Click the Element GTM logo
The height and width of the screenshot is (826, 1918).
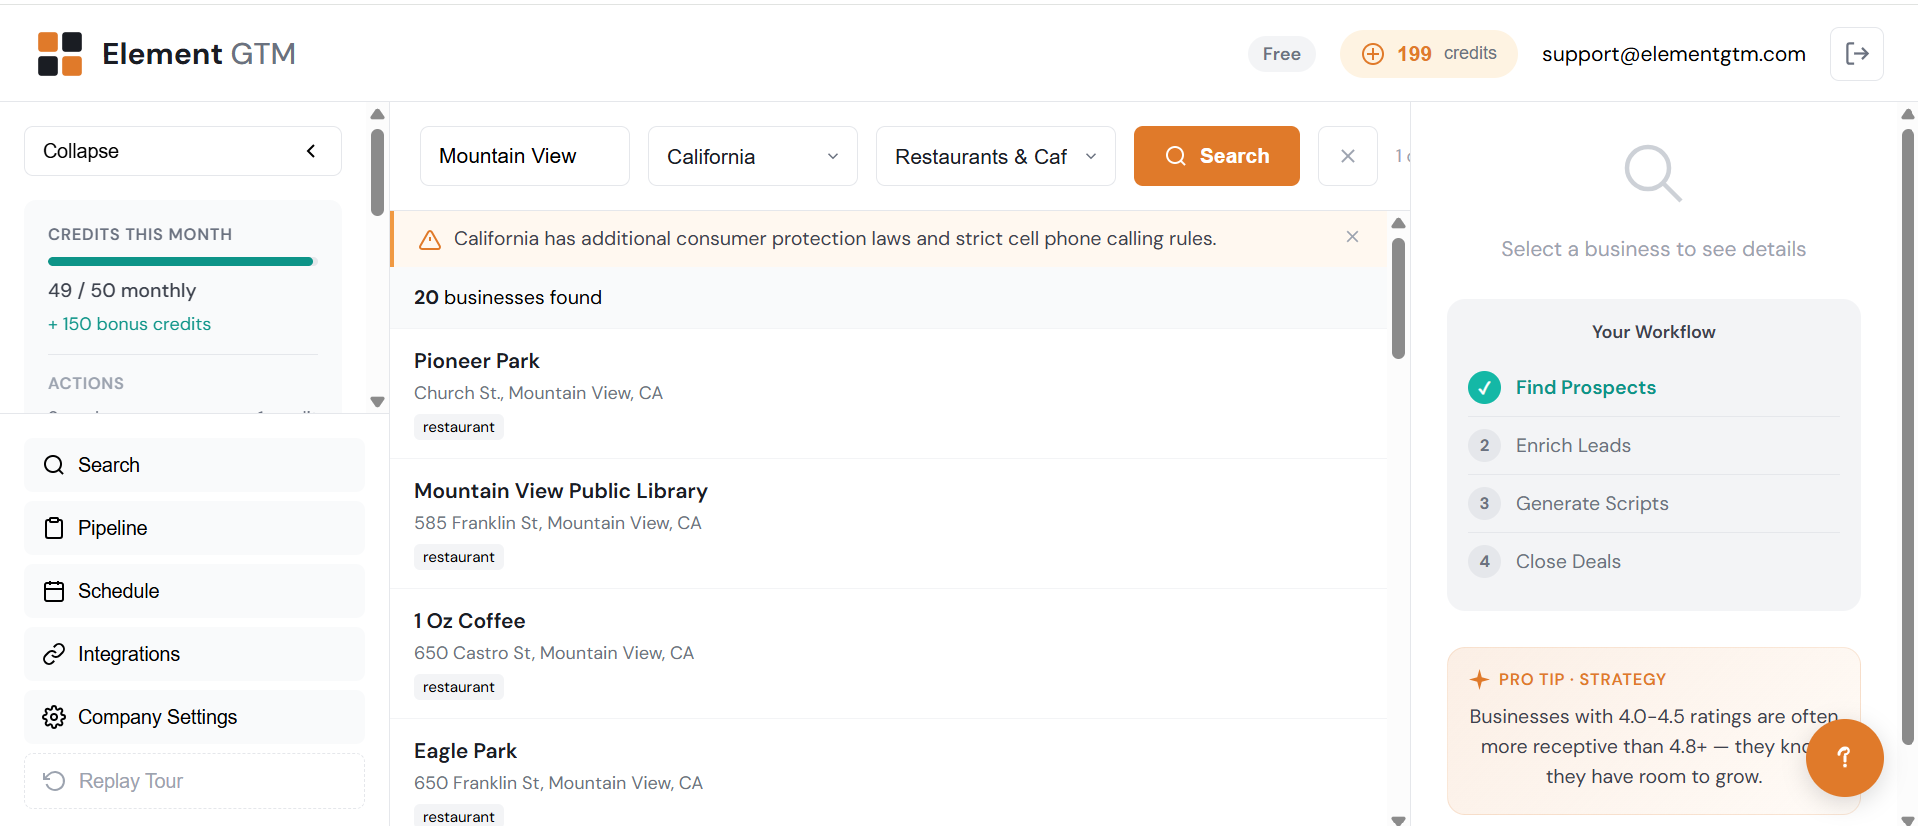60,54
